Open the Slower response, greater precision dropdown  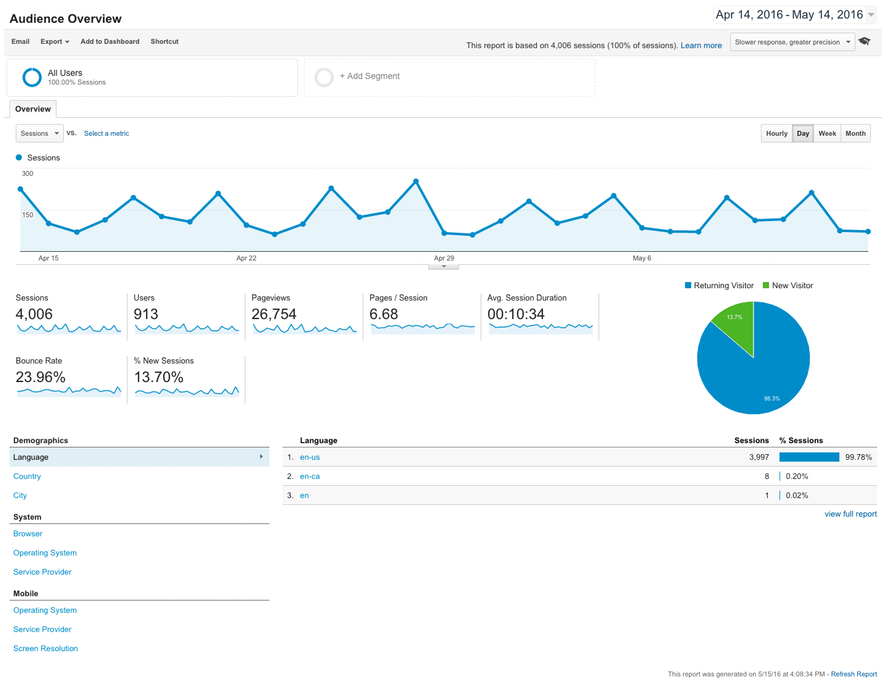[x=792, y=42]
